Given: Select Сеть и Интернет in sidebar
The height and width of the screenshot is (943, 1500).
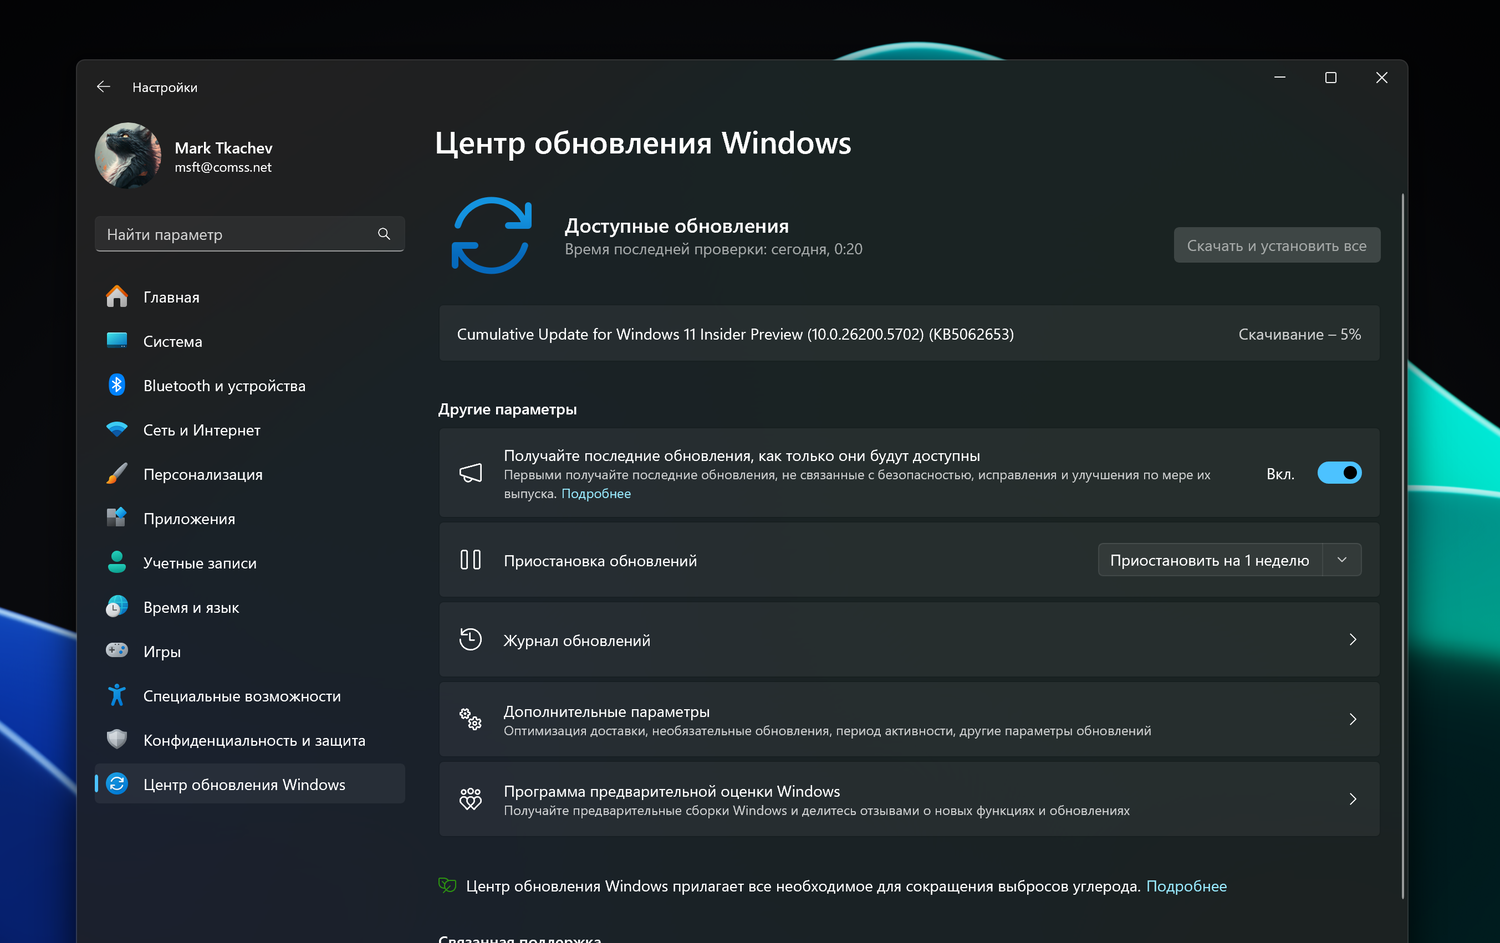Looking at the screenshot, I should pyautogui.click(x=250, y=430).
